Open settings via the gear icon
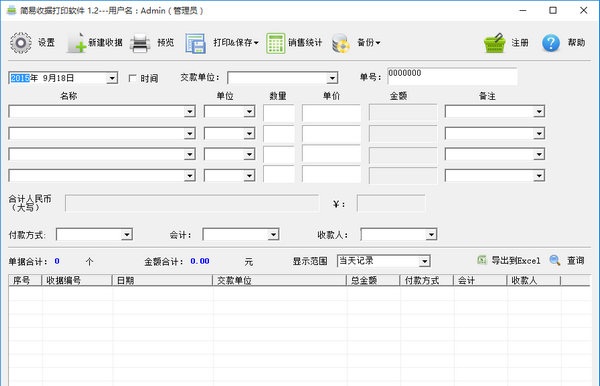 pos(21,42)
